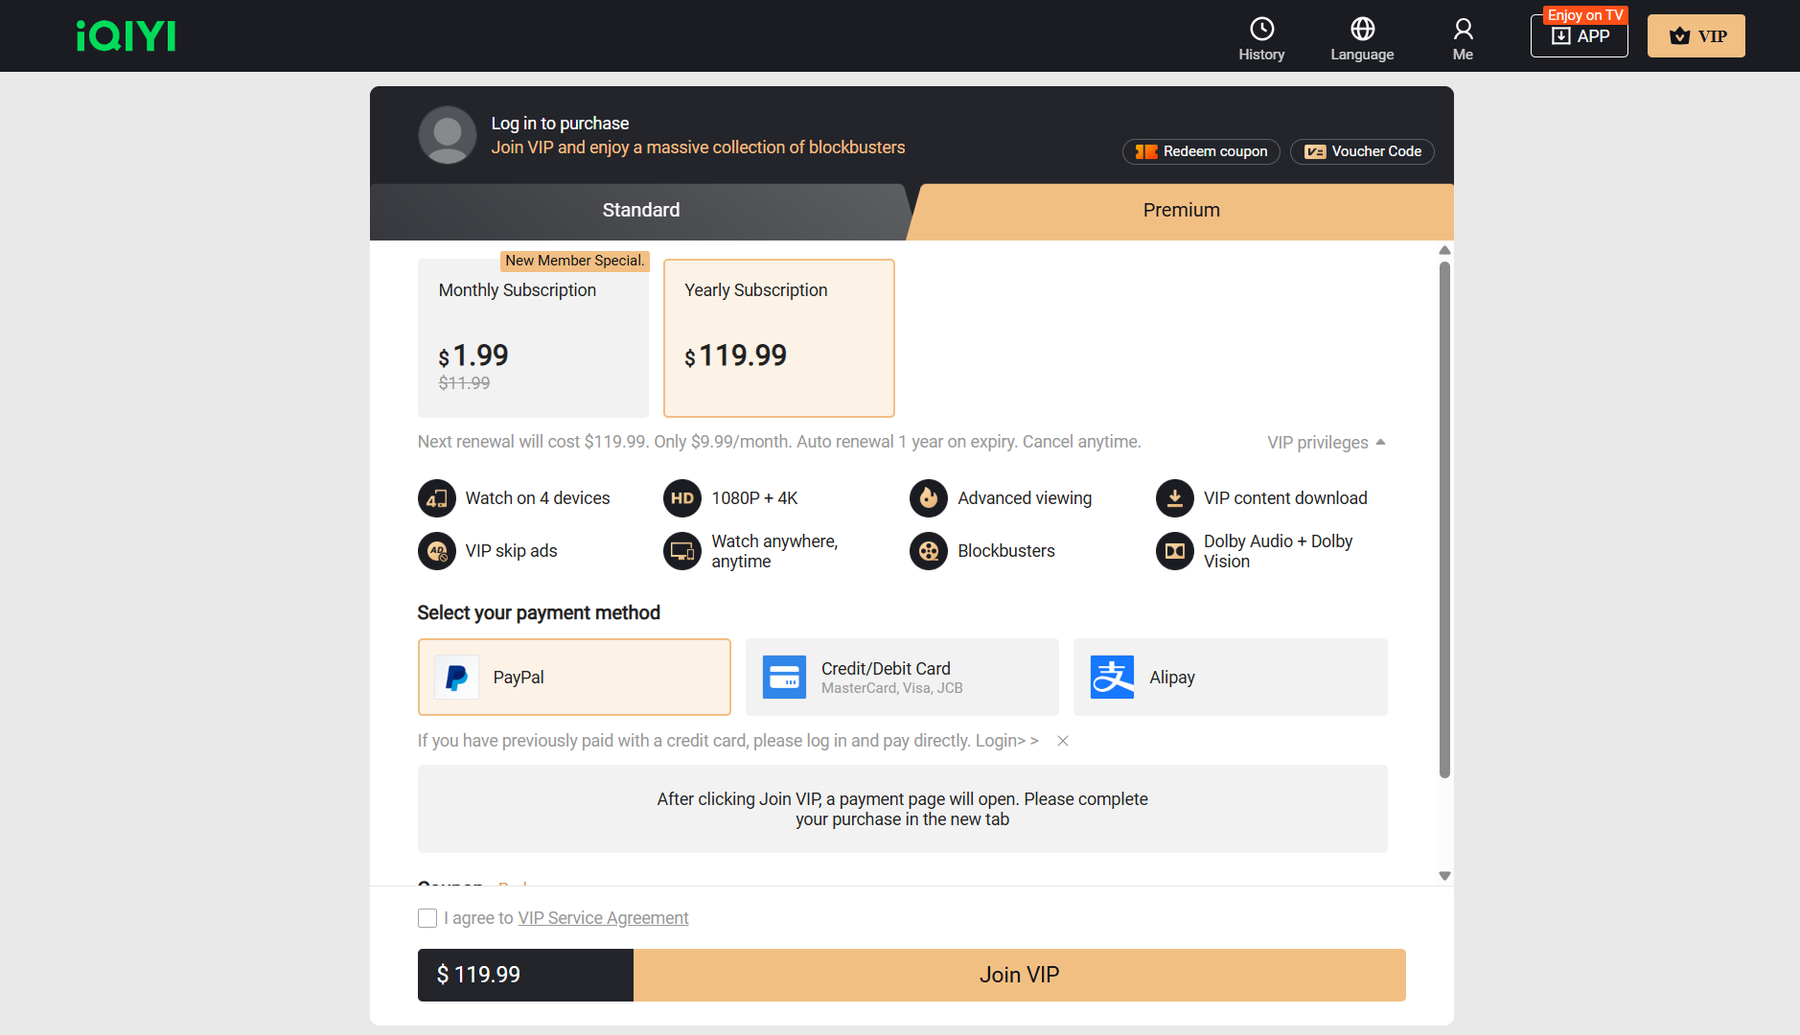The height and width of the screenshot is (1035, 1800).
Task: Click the Watch on 4 devices icon
Action: (x=437, y=498)
